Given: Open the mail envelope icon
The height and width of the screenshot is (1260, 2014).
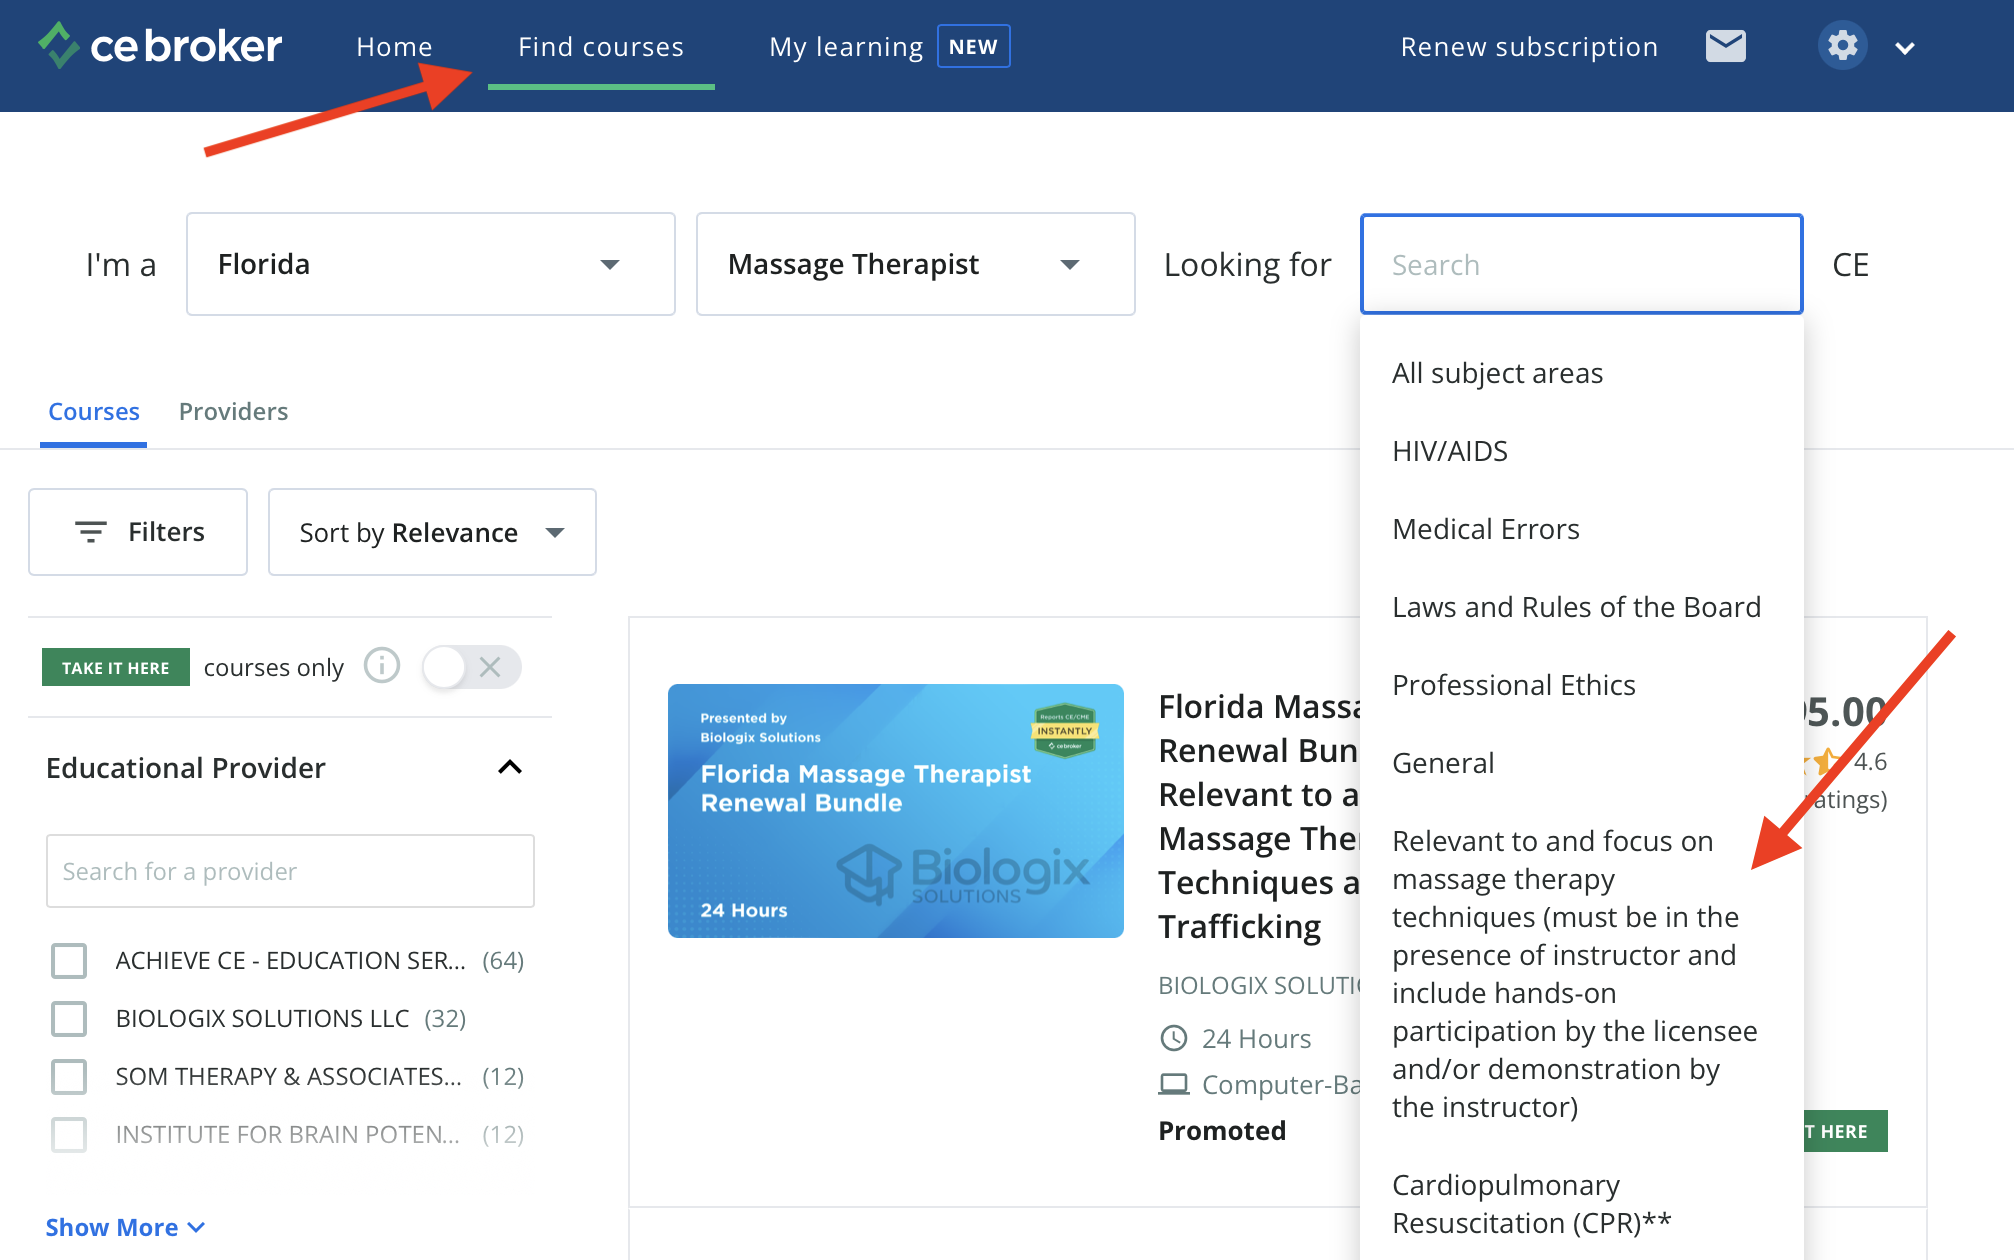Looking at the screenshot, I should (1725, 46).
